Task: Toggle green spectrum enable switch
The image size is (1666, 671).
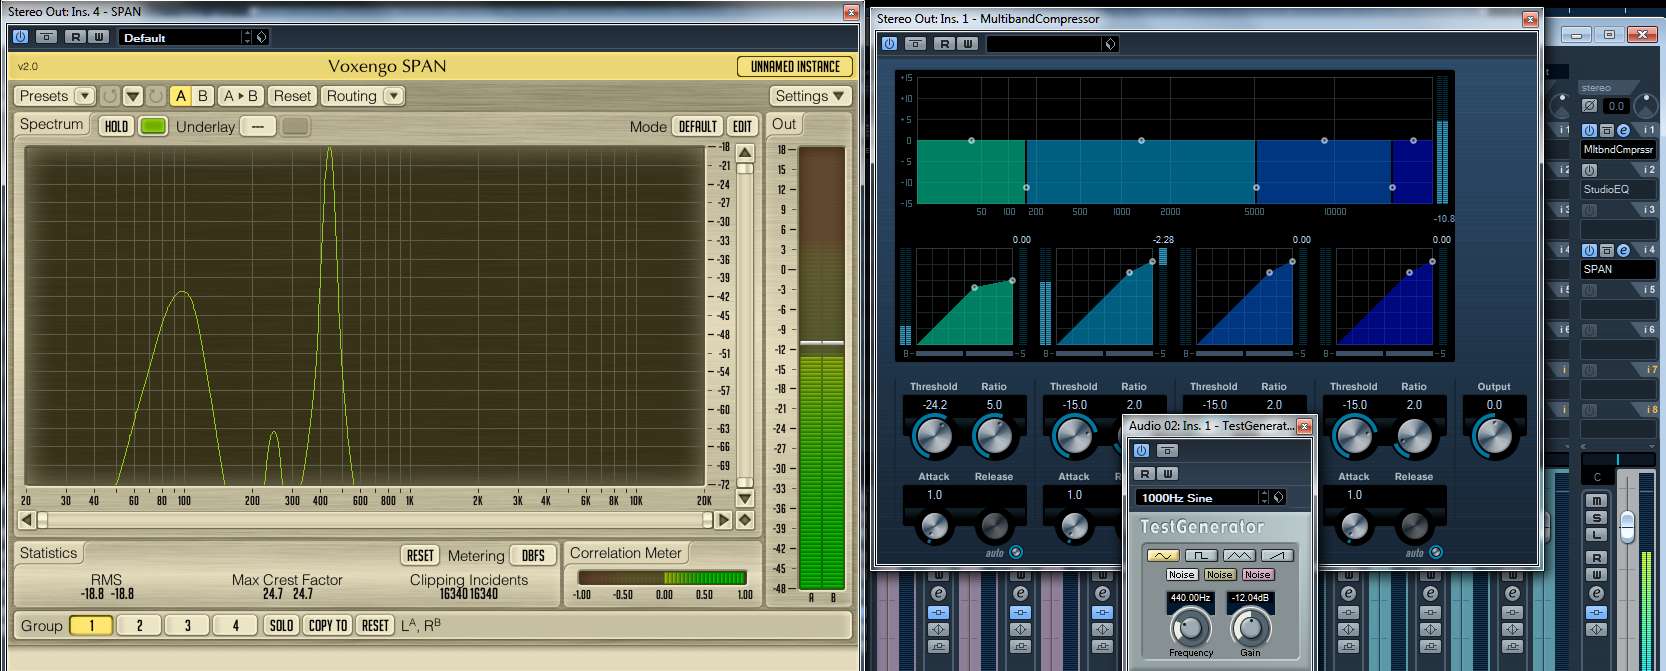Action: pos(153,126)
